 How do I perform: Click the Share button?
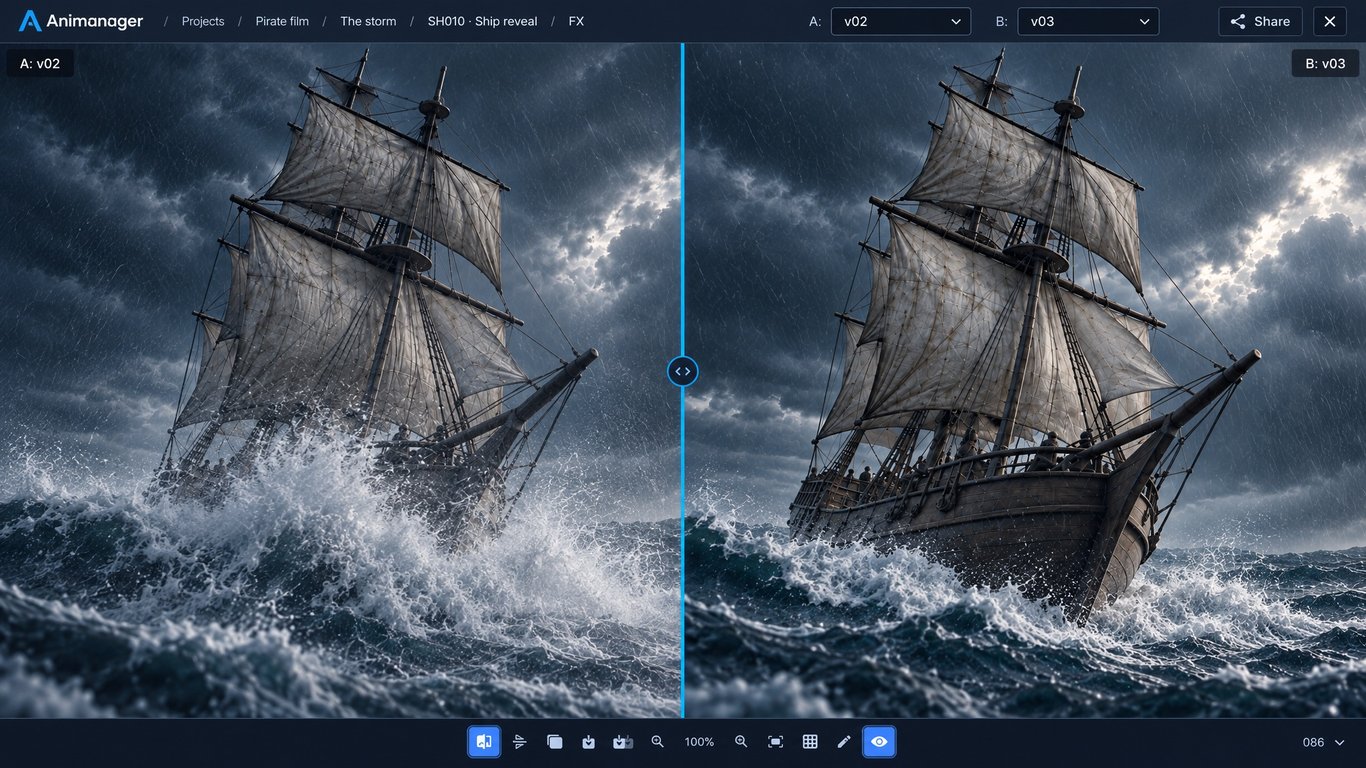pos(1260,21)
